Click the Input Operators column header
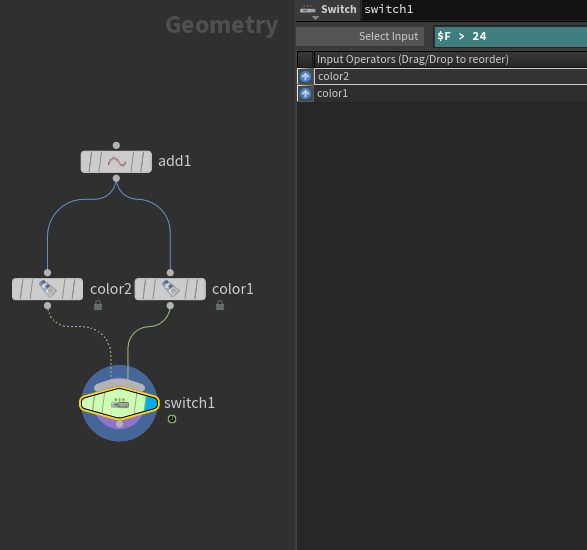Viewport: 587px width, 550px height. (450, 59)
